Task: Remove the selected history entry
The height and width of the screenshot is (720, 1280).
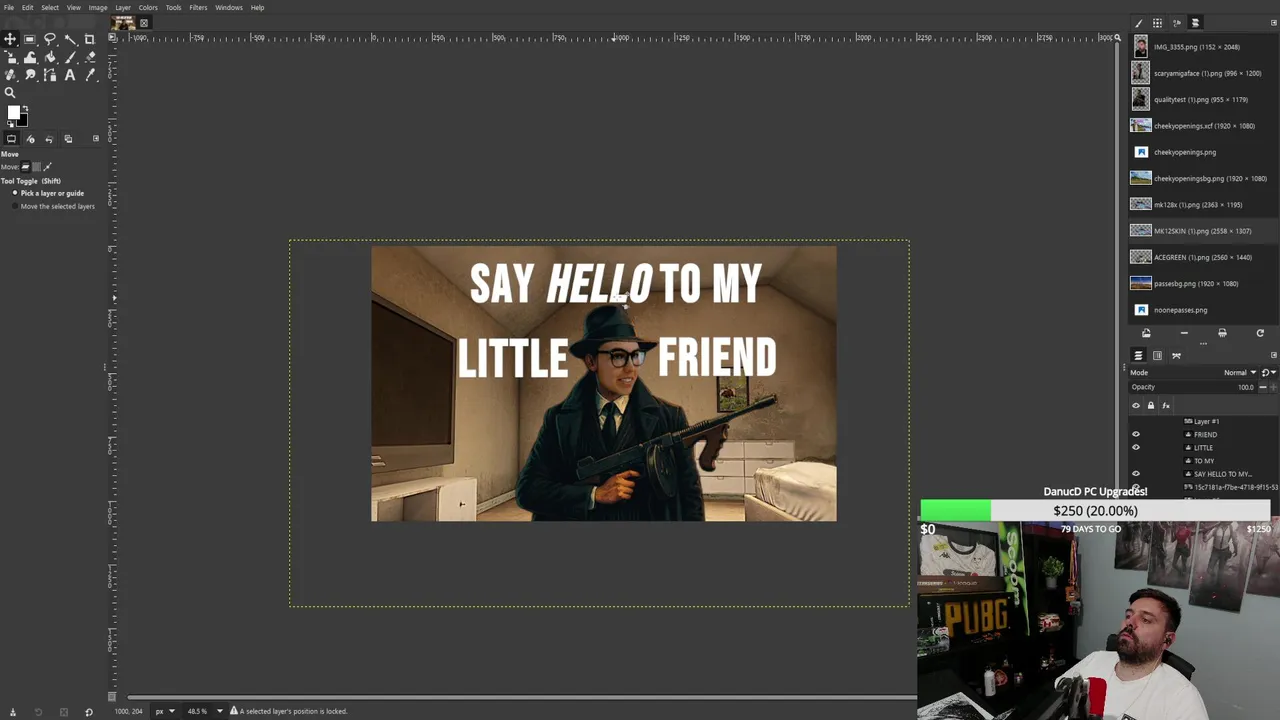Action: tap(1184, 333)
